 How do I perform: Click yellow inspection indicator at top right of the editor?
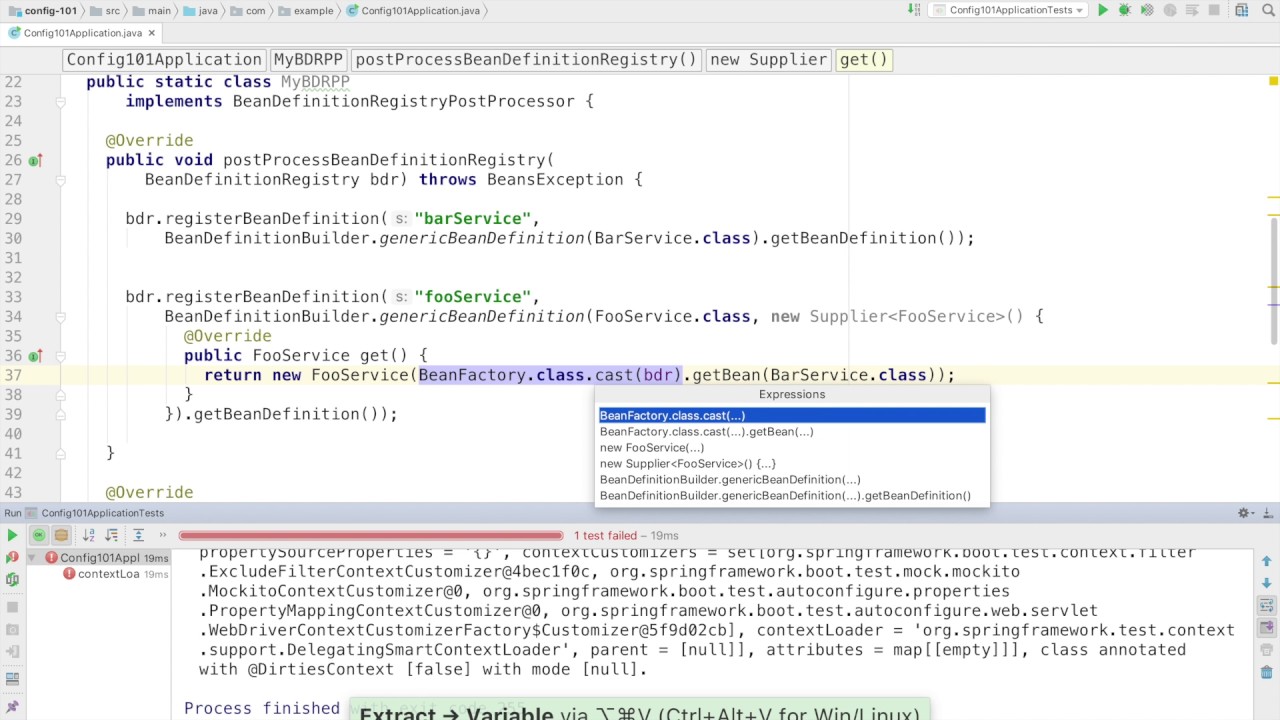tap(1273, 81)
